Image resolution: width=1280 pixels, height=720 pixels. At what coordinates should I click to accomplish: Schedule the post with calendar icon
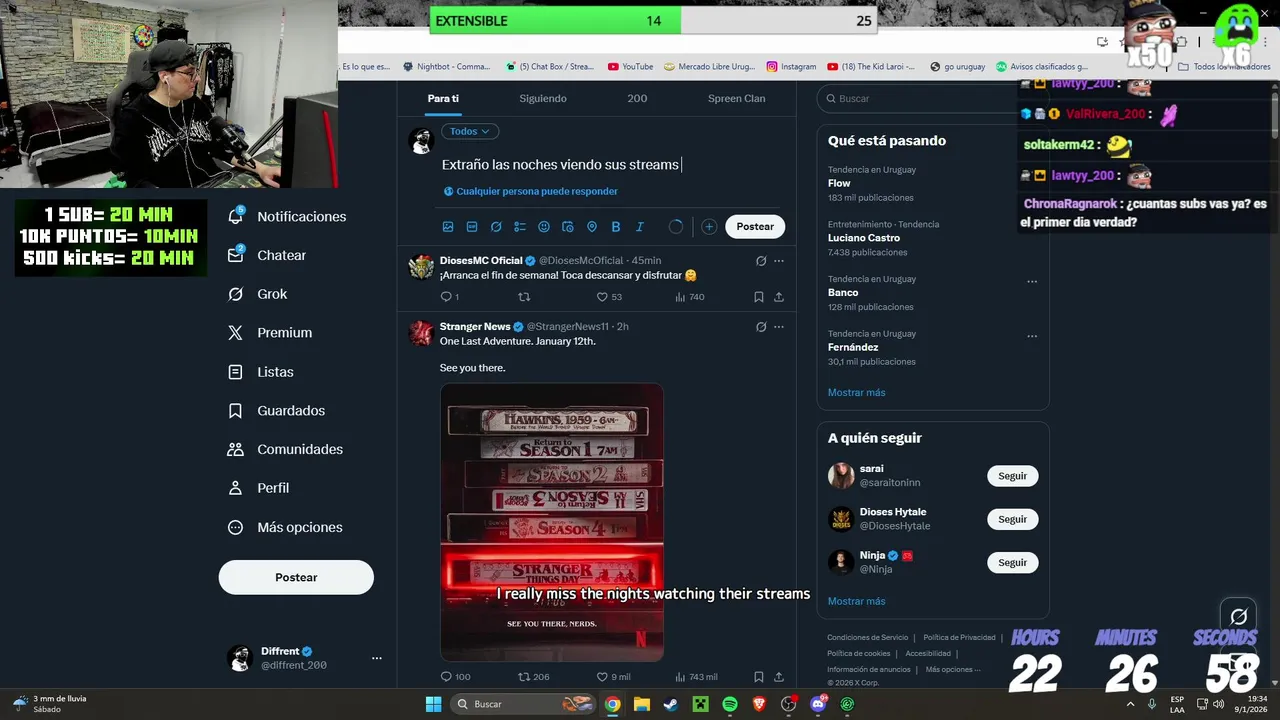tap(568, 227)
